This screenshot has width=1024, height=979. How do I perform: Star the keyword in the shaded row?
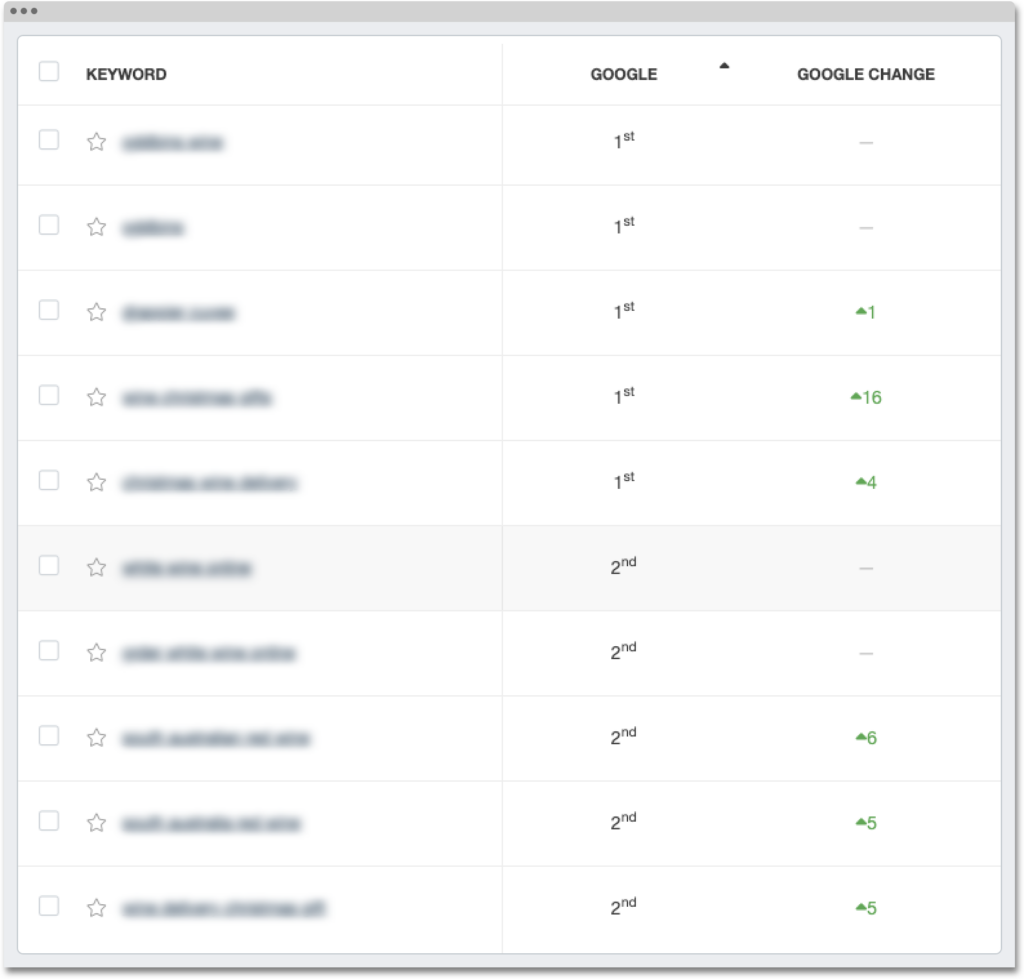pos(96,567)
